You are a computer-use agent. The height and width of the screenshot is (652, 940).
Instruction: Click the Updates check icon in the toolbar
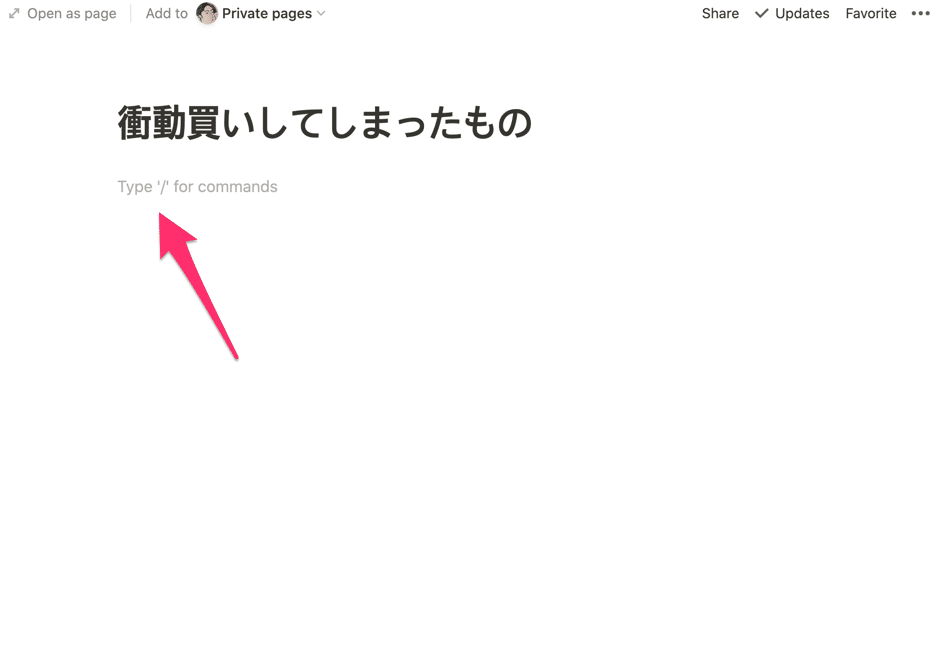(761, 13)
